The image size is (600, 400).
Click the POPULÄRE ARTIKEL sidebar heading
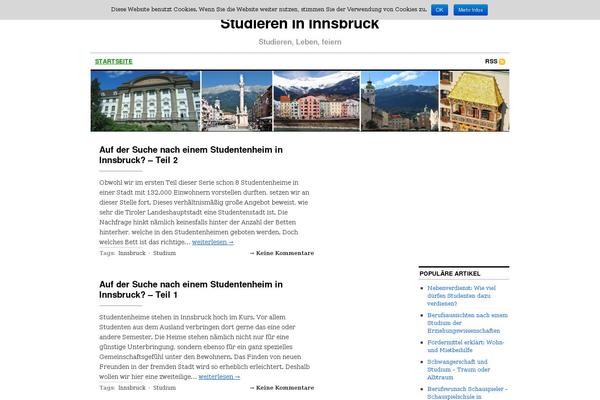click(x=450, y=274)
